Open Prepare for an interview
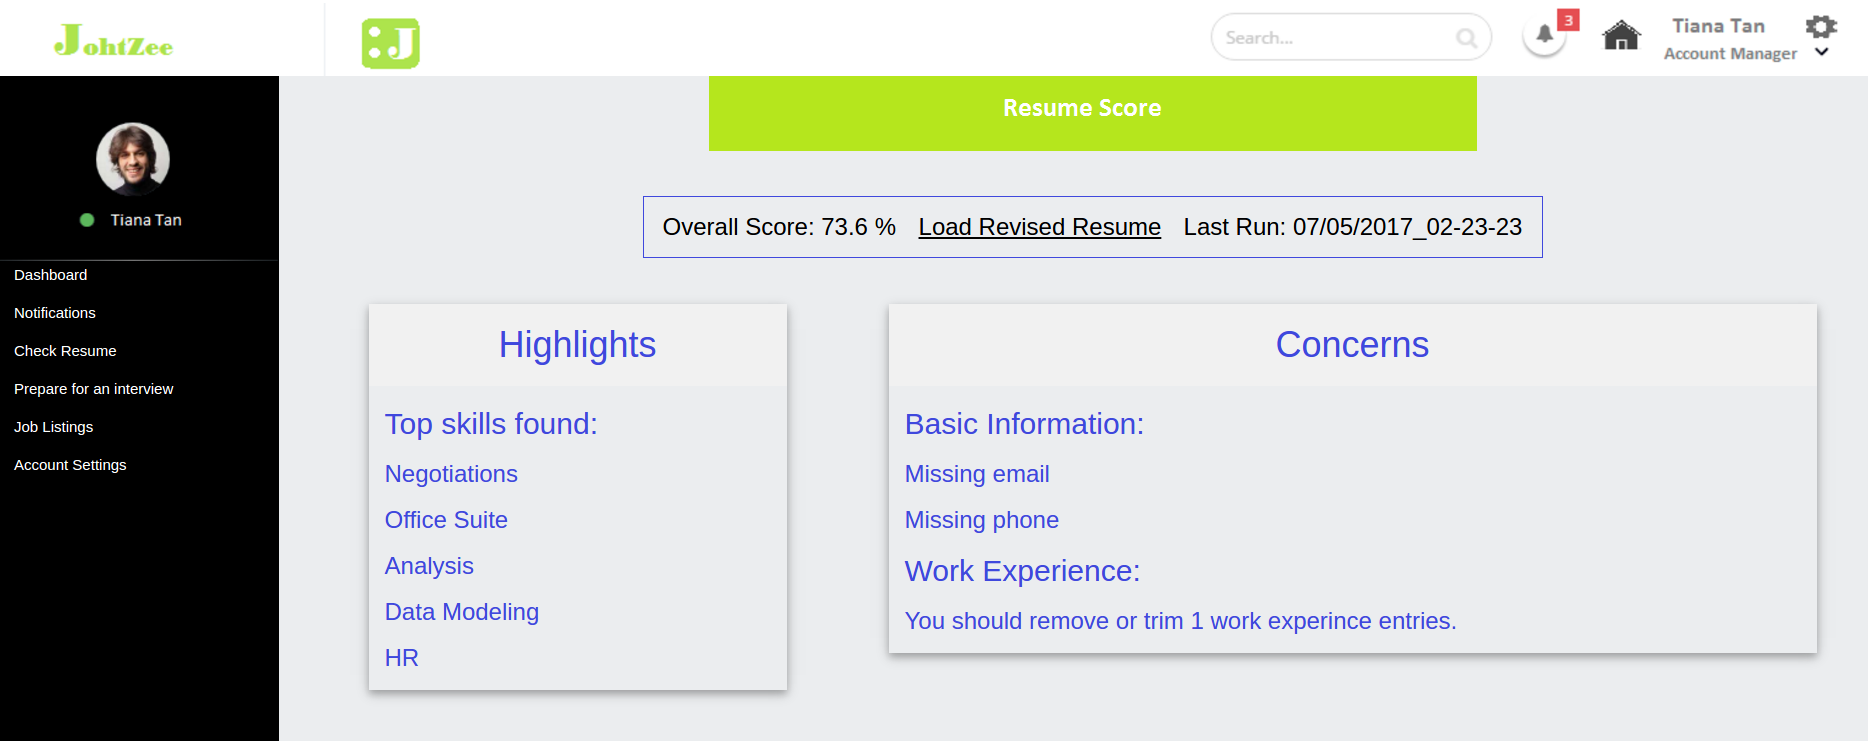The width and height of the screenshot is (1868, 741). coord(94,389)
